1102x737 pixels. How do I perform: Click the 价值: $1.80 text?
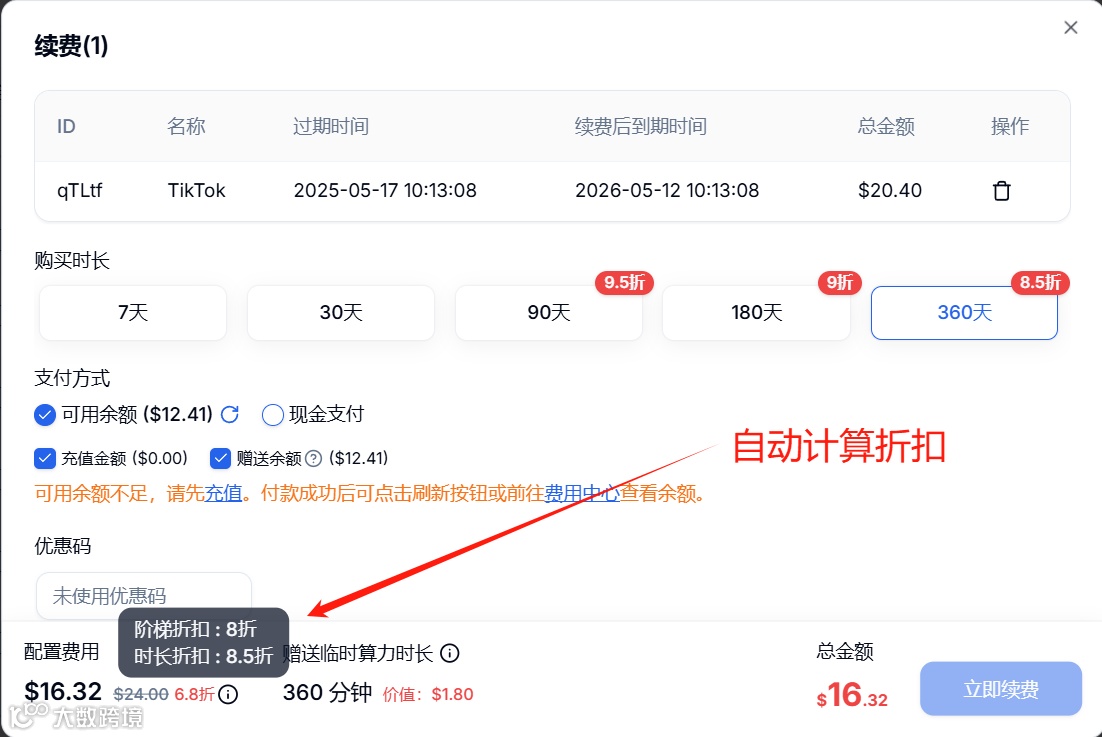(428, 695)
